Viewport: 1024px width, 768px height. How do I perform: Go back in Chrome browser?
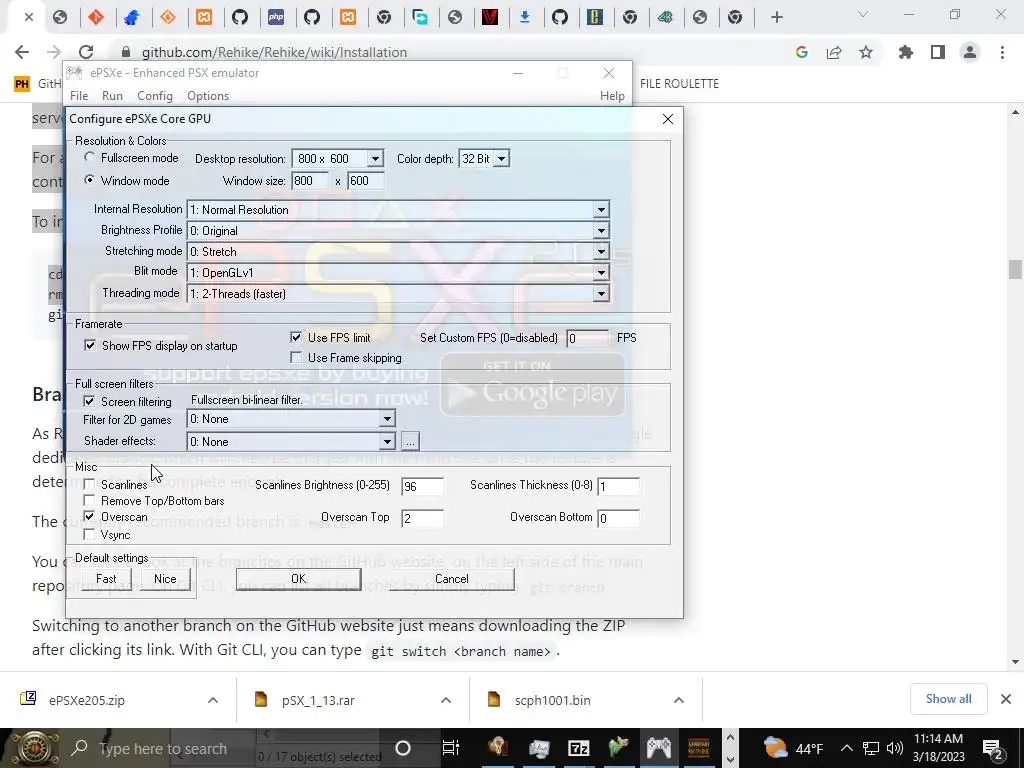pyautogui.click(x=22, y=52)
